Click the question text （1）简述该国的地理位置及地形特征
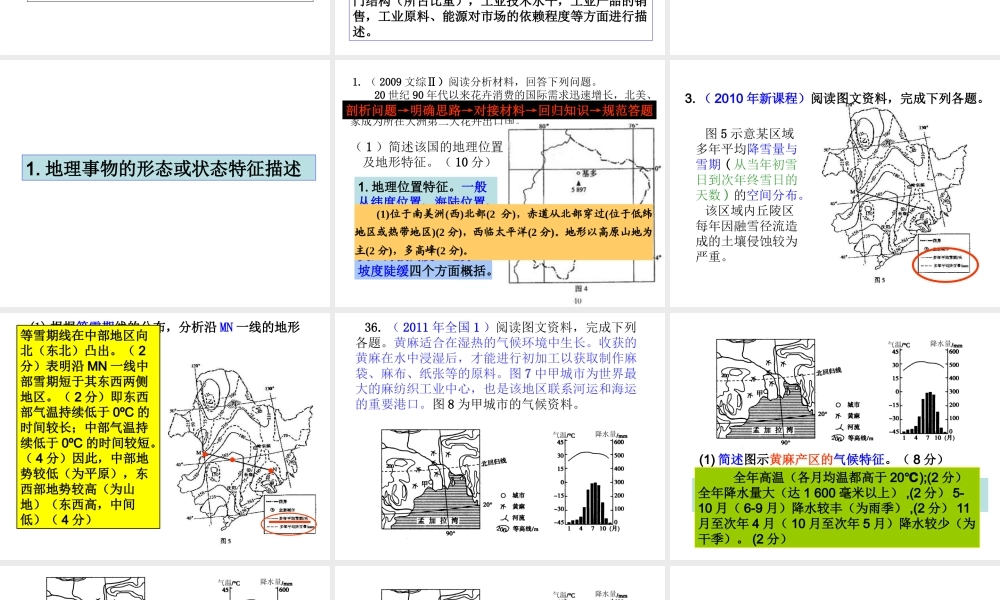Screen dimensions: 1000x600 [429, 154]
